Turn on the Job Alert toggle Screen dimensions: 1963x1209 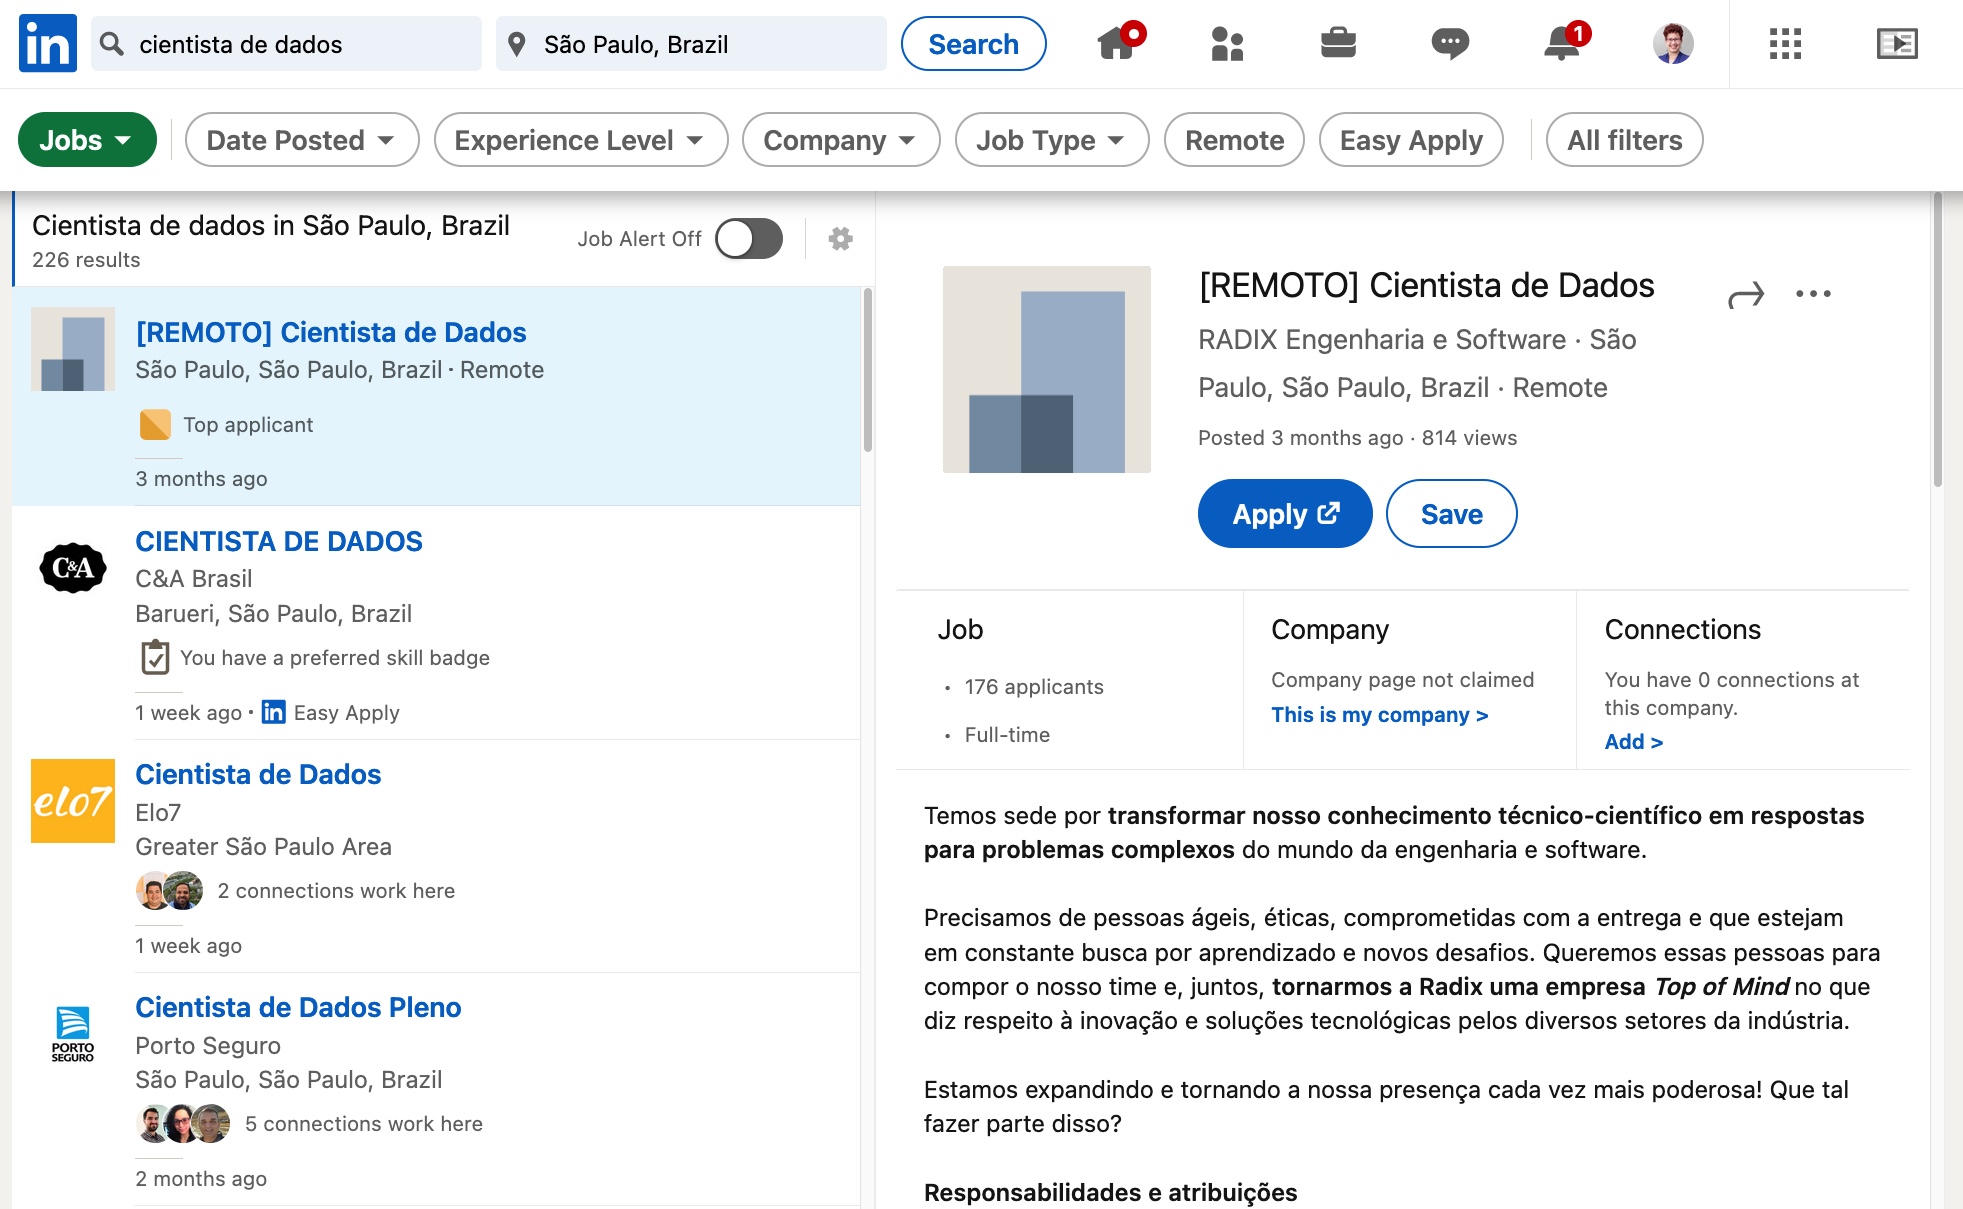tap(749, 239)
